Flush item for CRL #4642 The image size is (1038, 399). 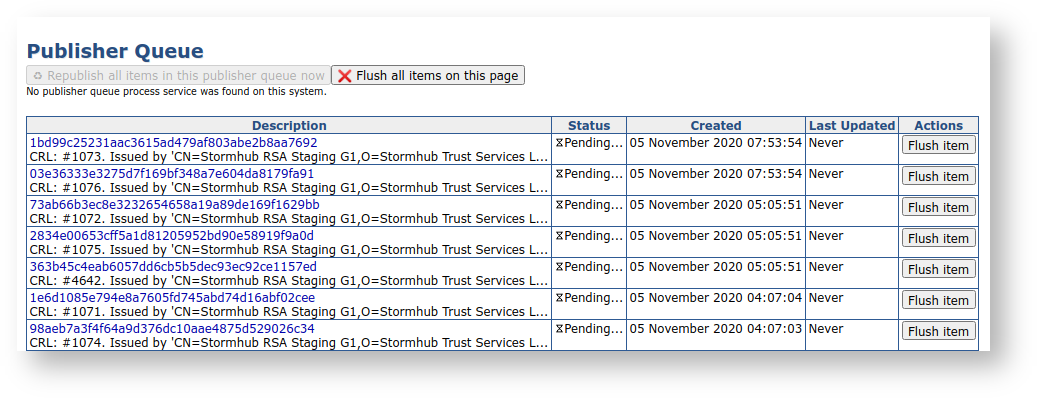[x=938, y=269]
